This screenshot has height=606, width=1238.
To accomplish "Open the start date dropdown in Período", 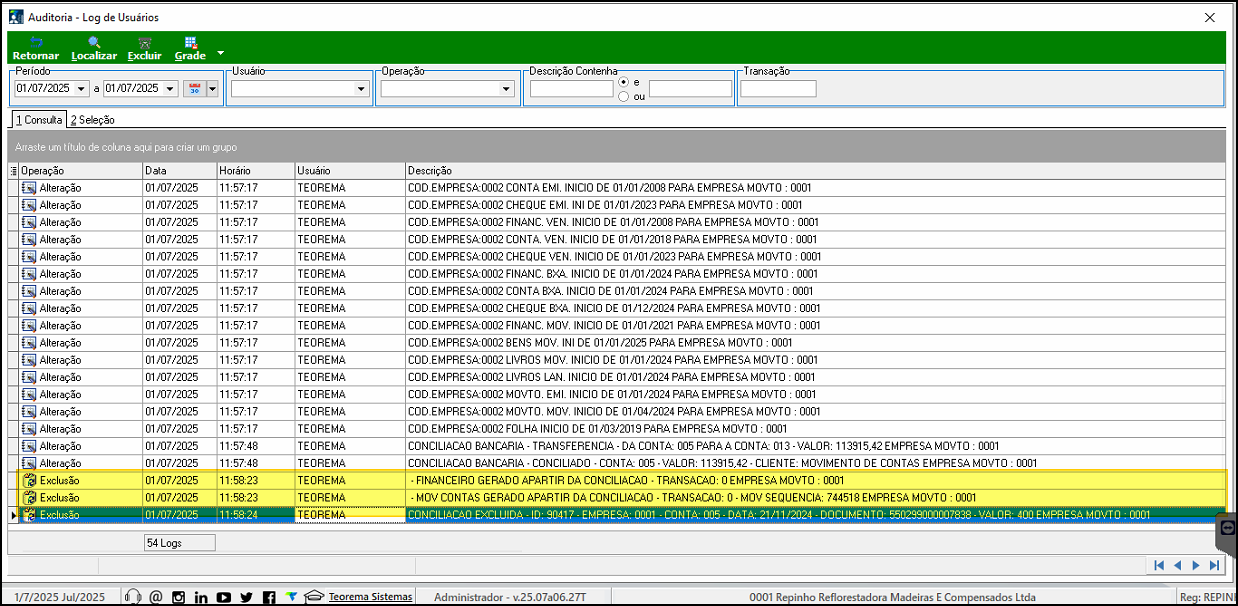I will pyautogui.click(x=82, y=89).
